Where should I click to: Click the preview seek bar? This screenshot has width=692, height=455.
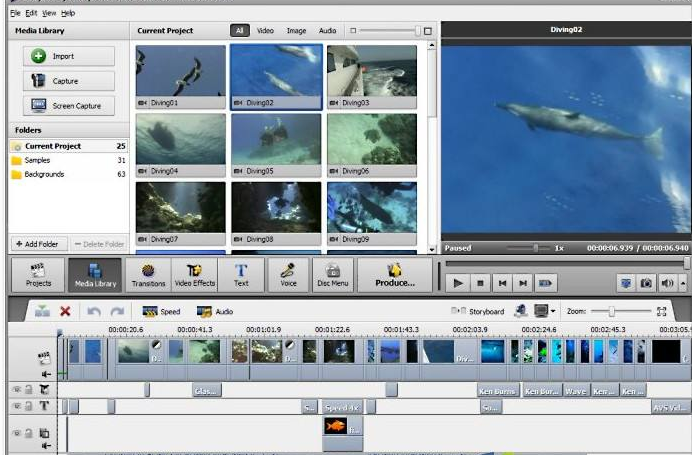point(566,263)
